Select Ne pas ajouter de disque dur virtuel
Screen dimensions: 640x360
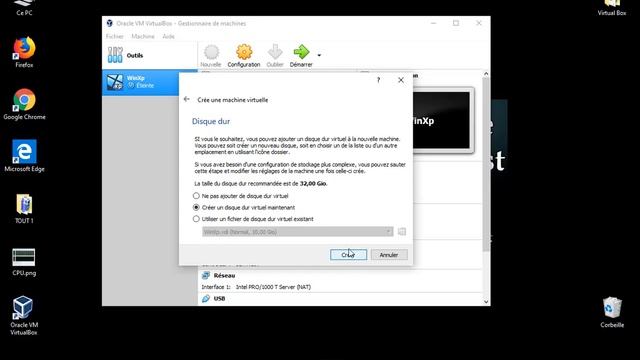click(241, 196)
